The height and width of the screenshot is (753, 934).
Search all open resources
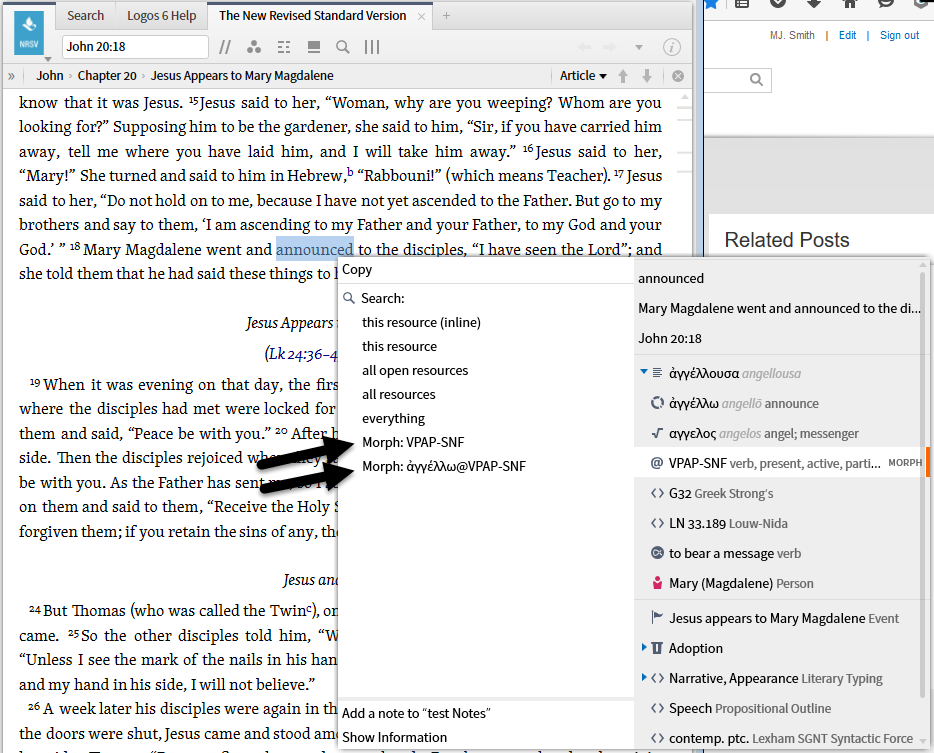coord(415,371)
